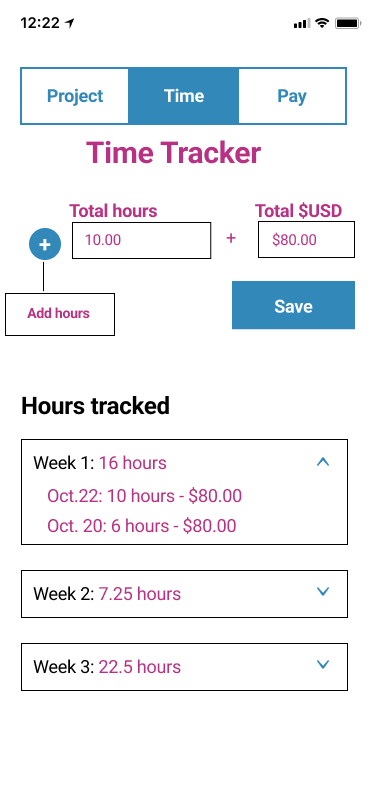This screenshot has width=375, height=812.
Task: Click the plus sign between hours and USD
Action: [231, 238]
